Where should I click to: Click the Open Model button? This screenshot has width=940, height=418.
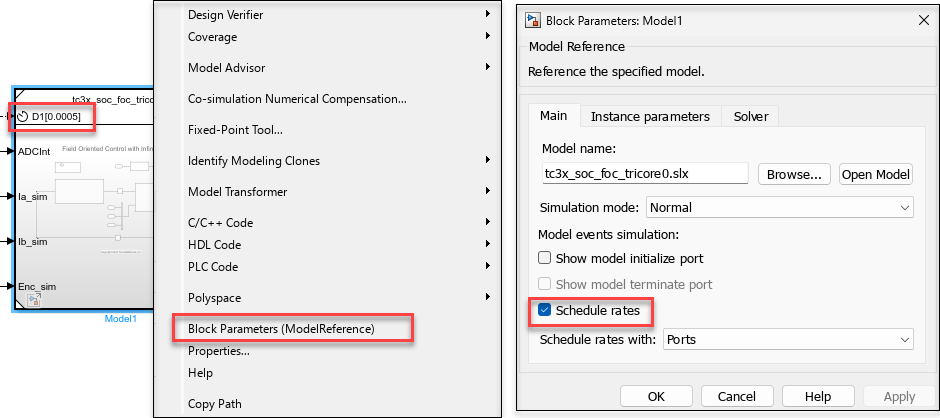(x=876, y=174)
